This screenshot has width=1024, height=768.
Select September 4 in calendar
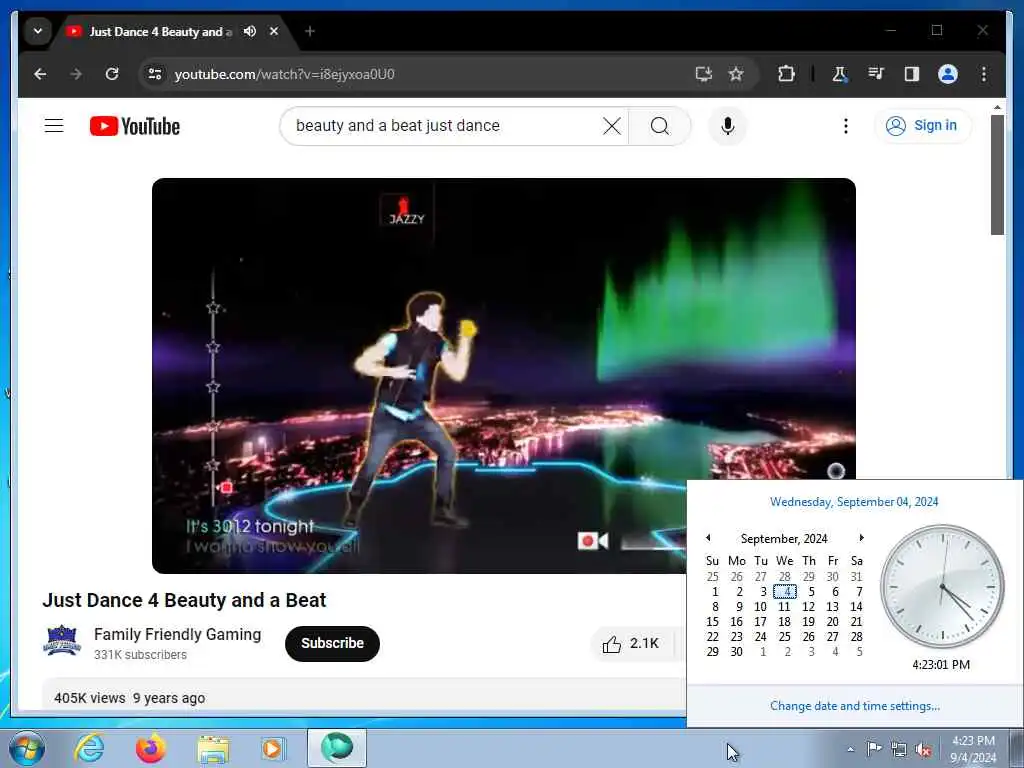coord(784,592)
